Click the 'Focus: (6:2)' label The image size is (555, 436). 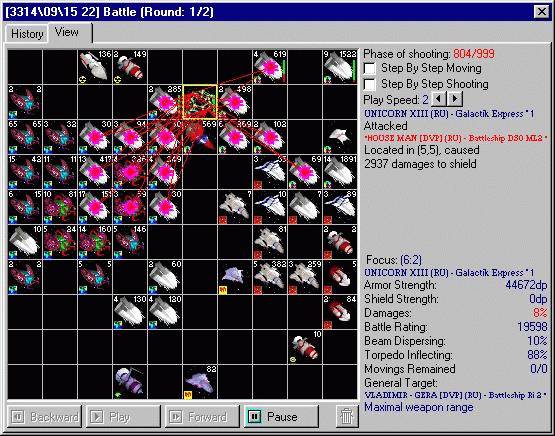[394, 260]
